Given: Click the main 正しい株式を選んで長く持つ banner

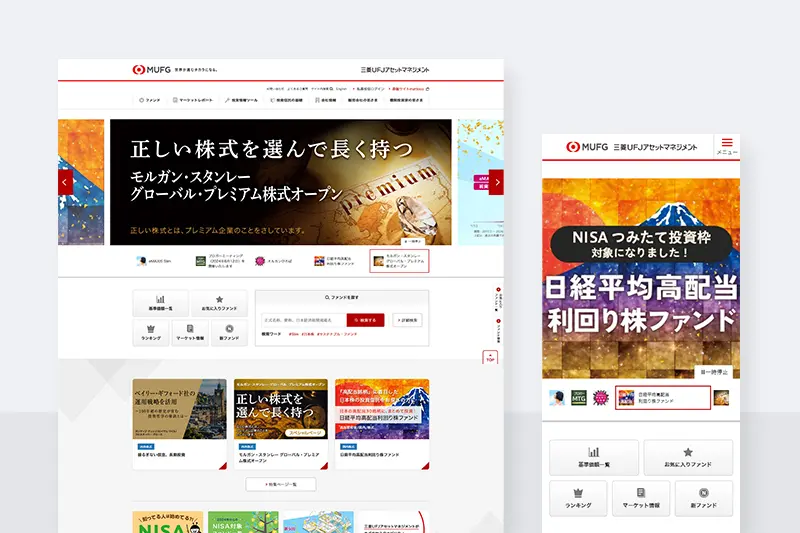Looking at the screenshot, I should click(281, 182).
